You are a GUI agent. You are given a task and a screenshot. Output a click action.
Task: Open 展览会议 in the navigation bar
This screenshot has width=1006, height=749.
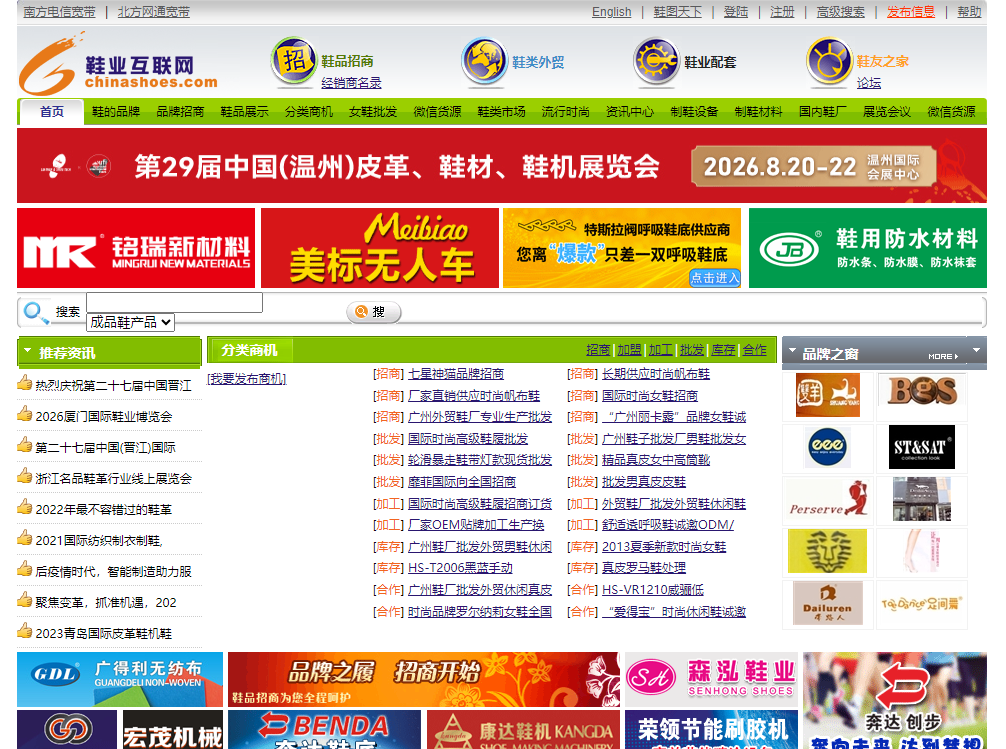coord(887,112)
